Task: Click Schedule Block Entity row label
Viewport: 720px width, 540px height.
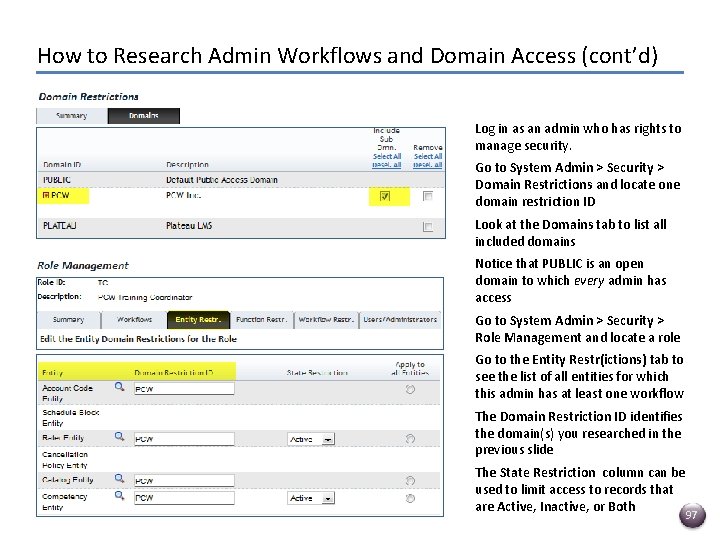Action: (71, 418)
